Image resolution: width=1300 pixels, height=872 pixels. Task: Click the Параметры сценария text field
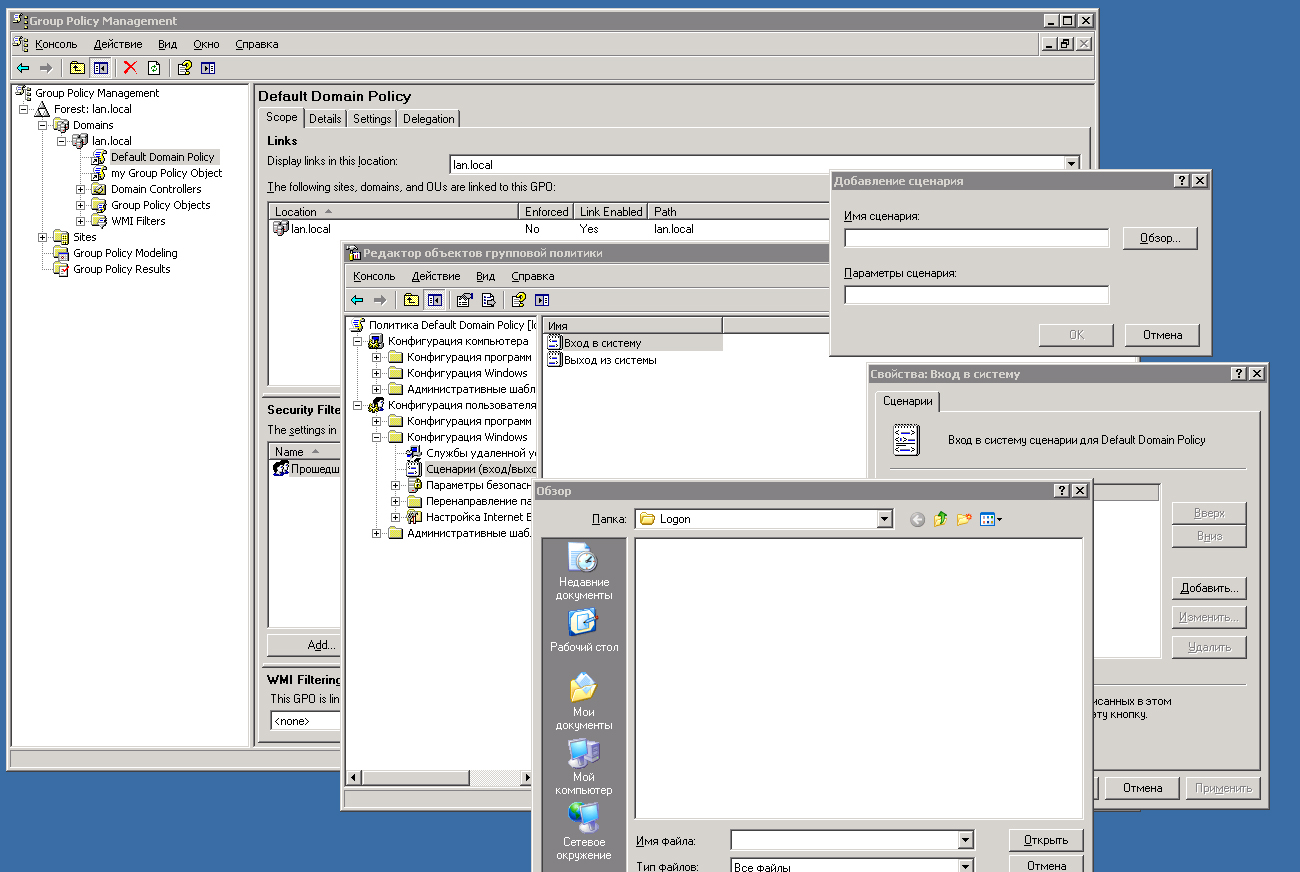[977, 295]
